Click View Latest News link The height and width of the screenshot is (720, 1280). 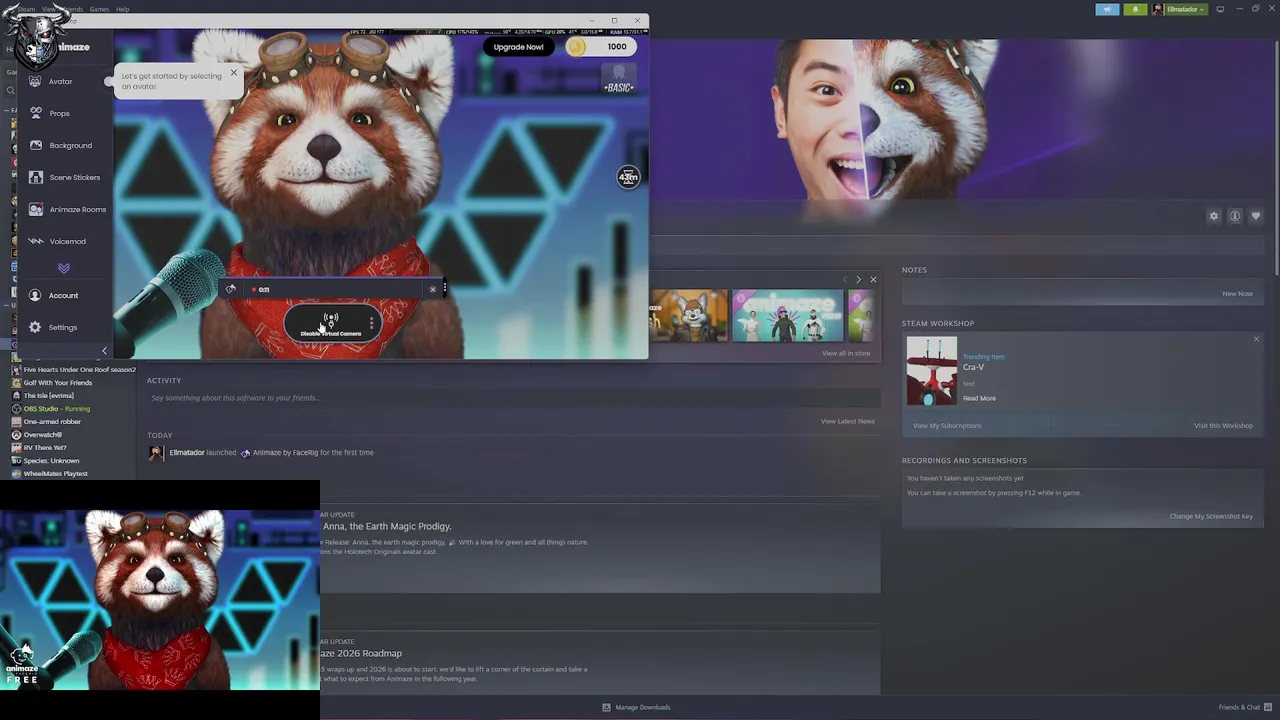pos(848,421)
